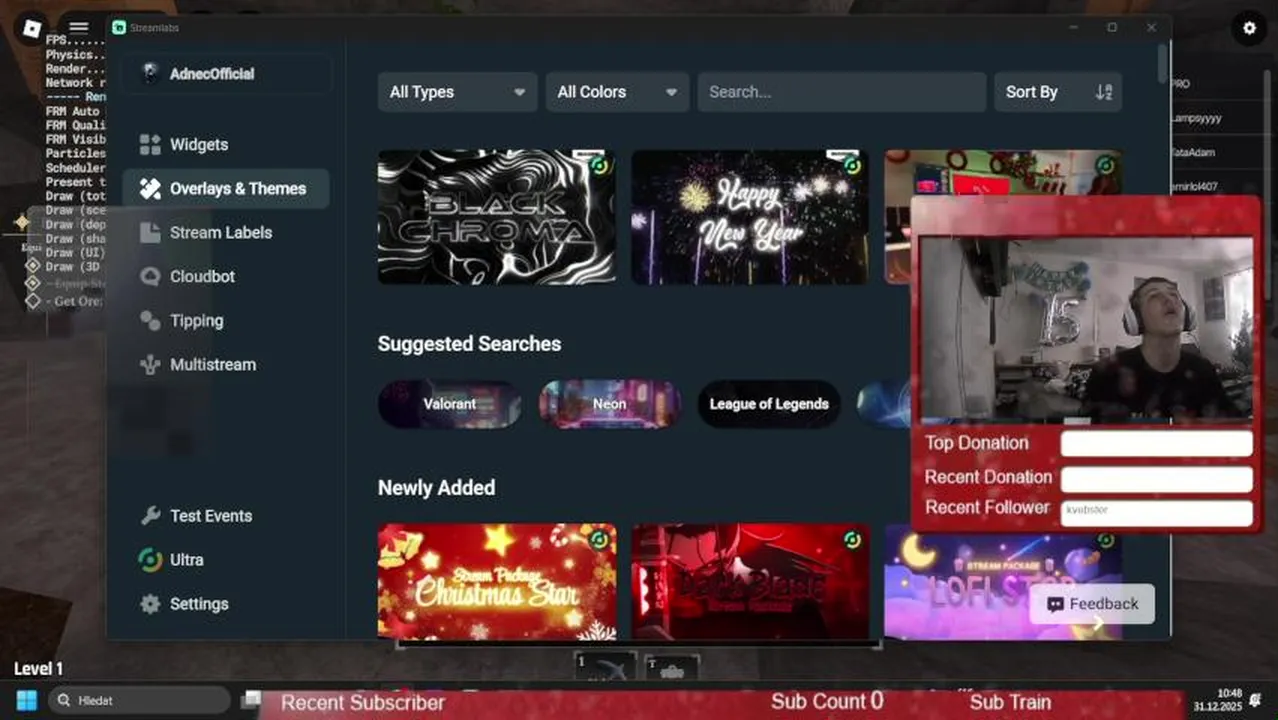Open the Windows Start menu
1278x720 pixels.
(x=27, y=700)
